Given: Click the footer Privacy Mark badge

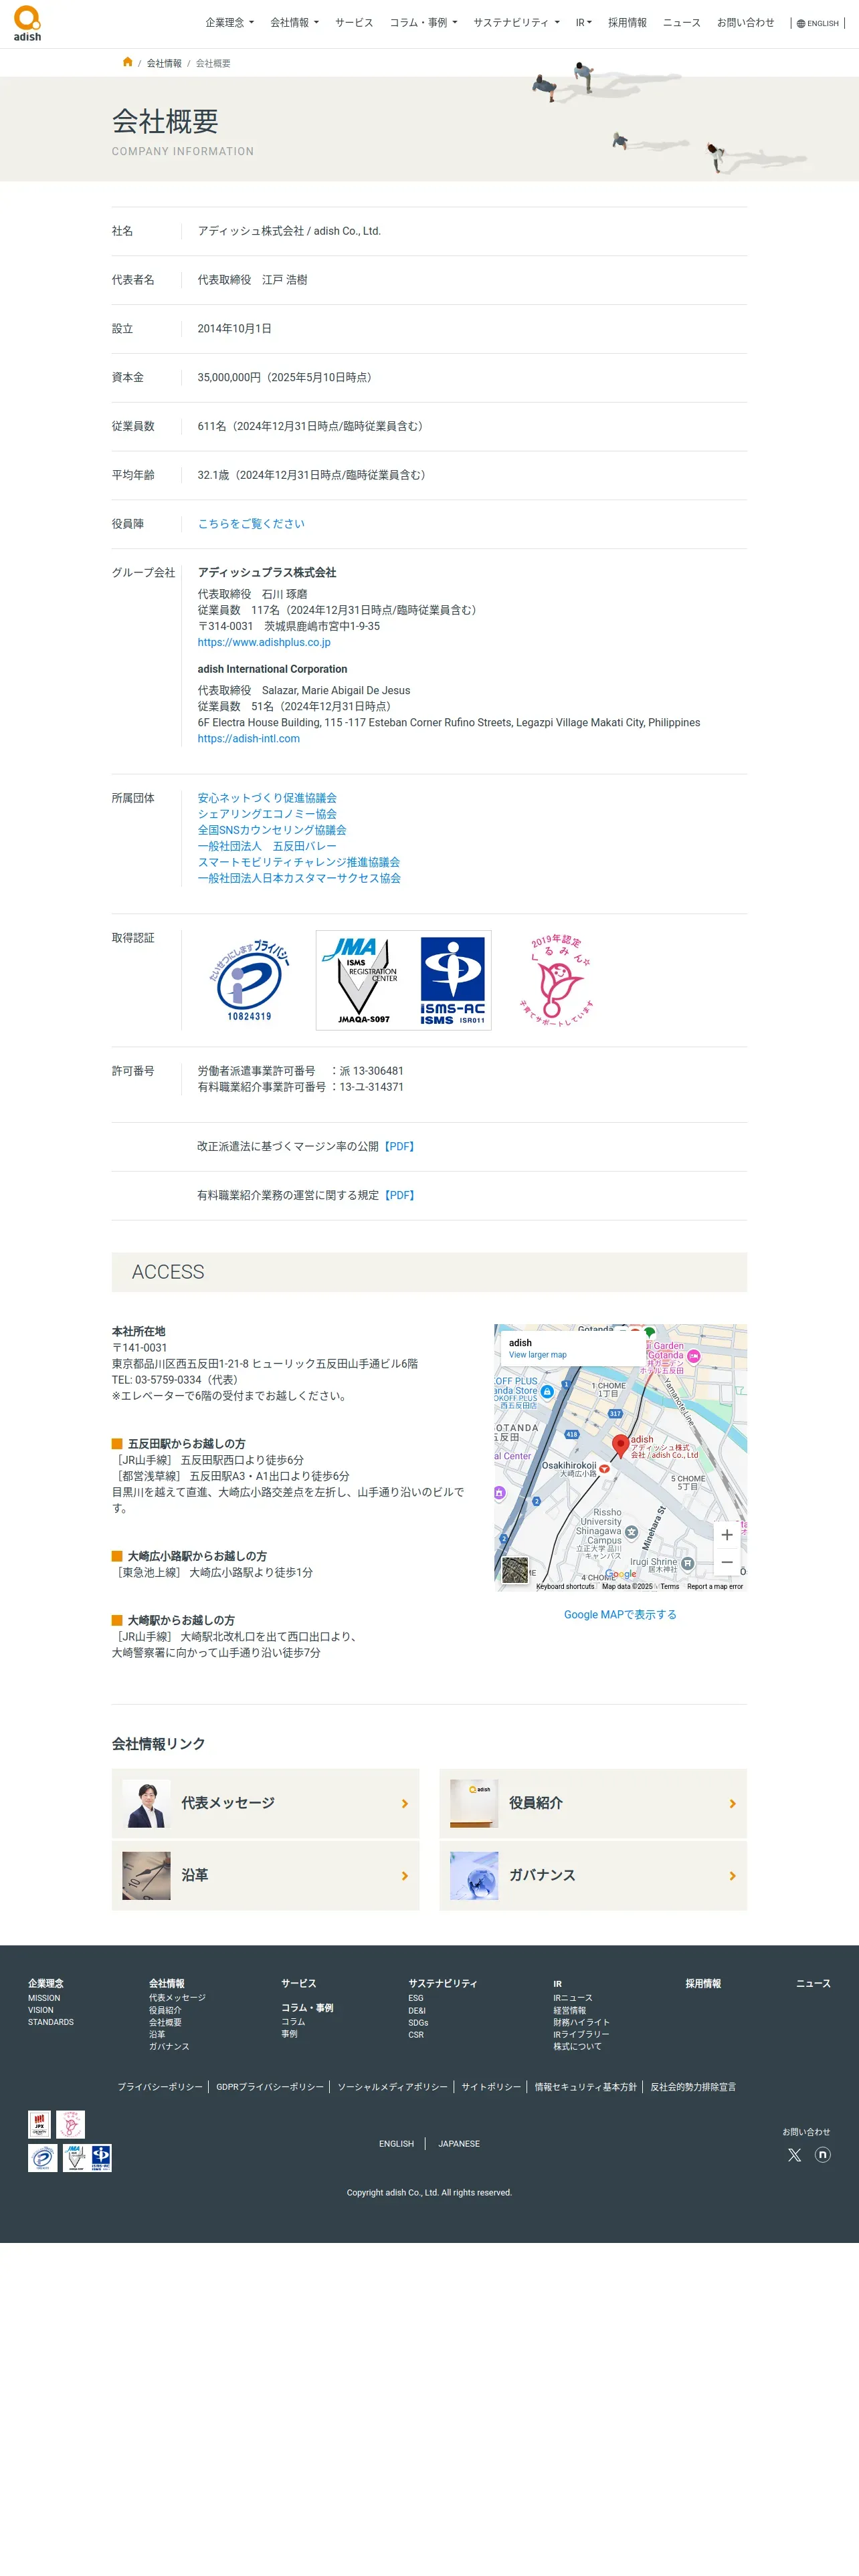Looking at the screenshot, I should pyautogui.click(x=42, y=2158).
